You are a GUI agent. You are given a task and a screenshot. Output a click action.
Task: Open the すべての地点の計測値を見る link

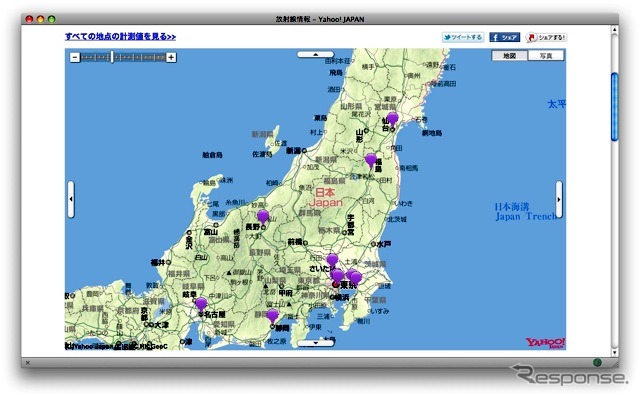click(x=120, y=37)
